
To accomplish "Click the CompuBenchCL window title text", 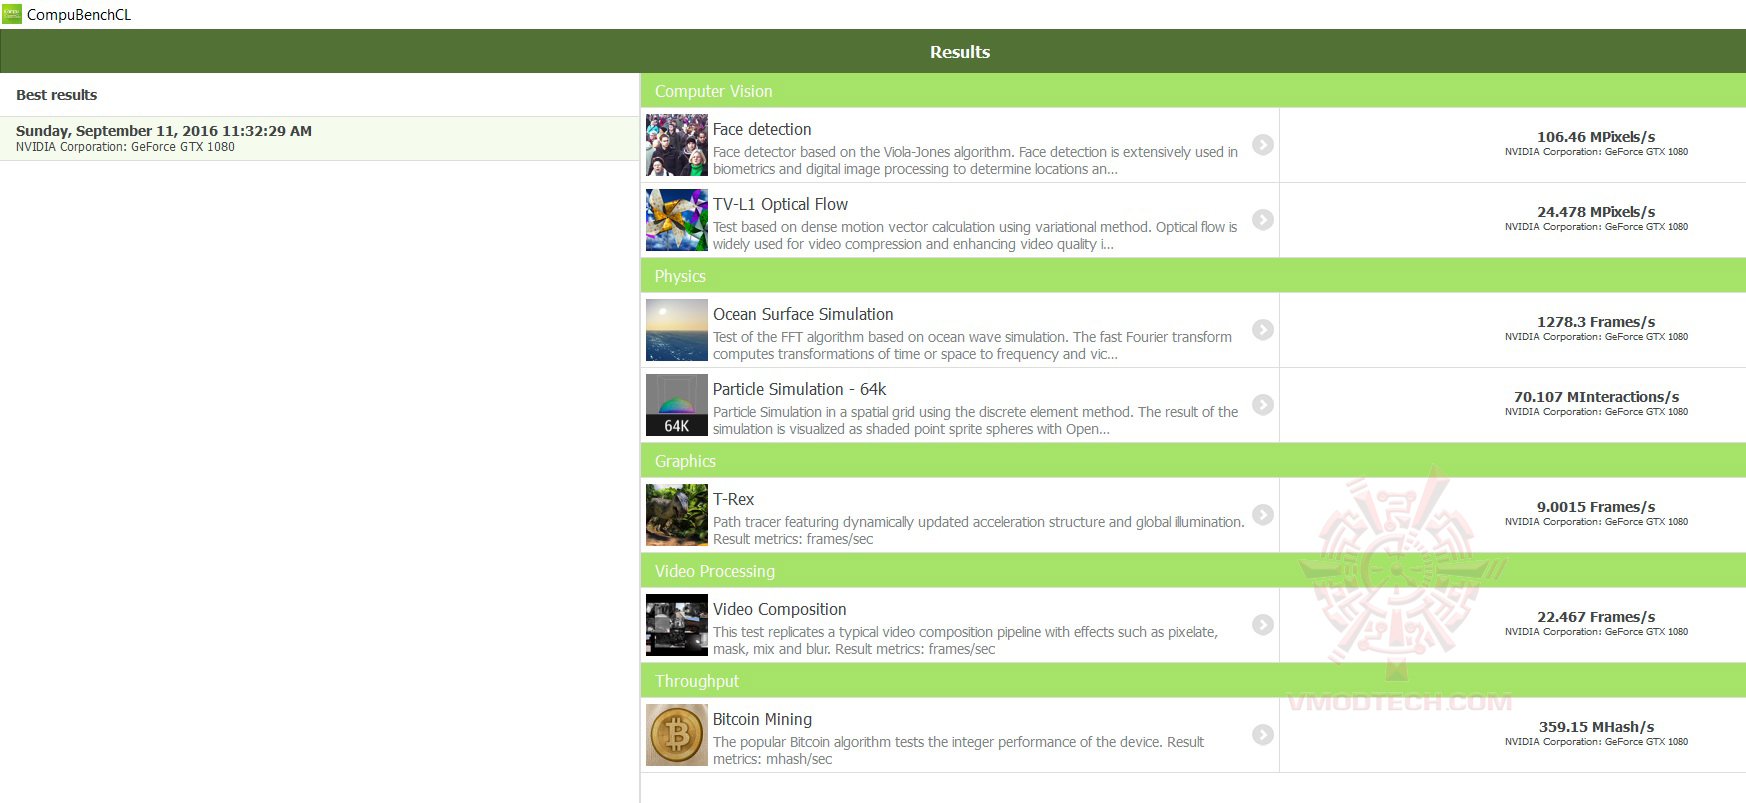I will click(79, 15).
